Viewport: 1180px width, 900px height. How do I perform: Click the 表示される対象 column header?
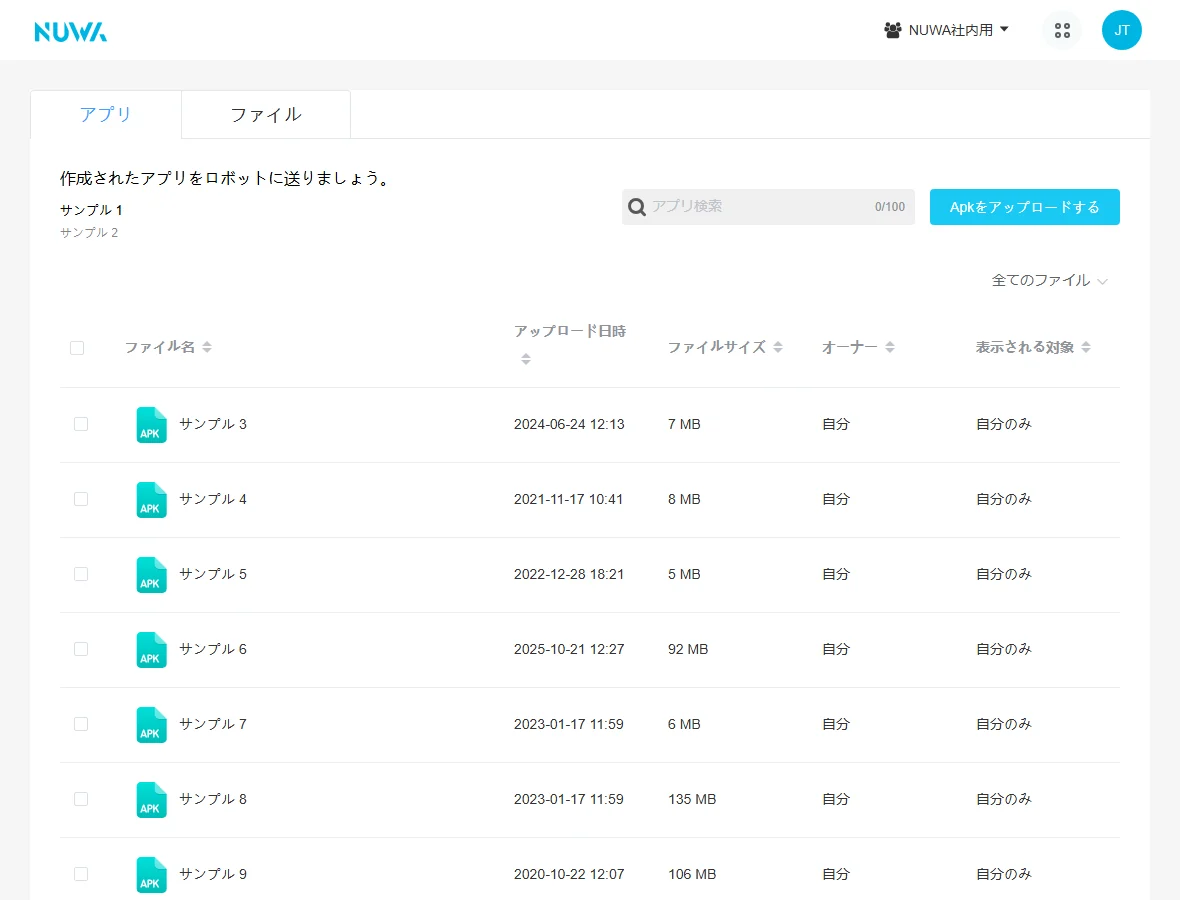[x=1025, y=347]
